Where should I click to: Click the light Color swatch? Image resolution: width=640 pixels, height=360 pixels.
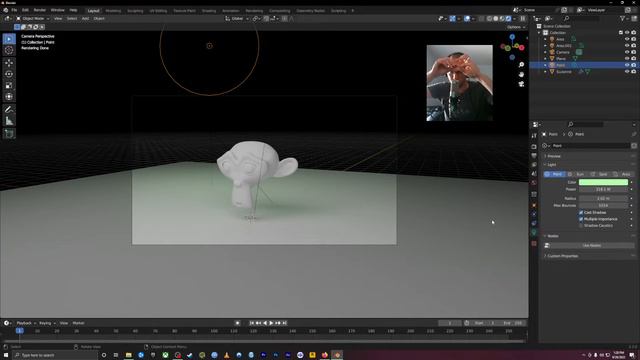(603, 182)
